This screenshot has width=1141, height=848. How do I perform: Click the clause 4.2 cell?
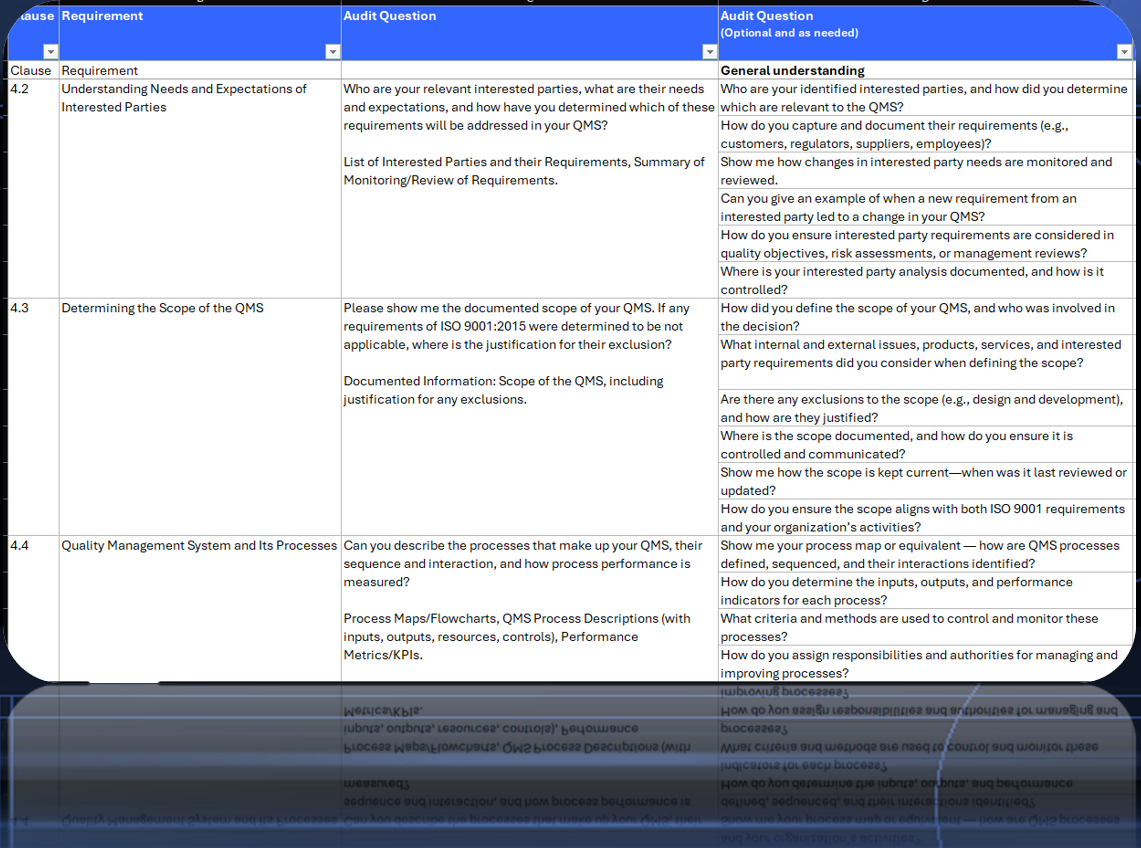click(32, 89)
